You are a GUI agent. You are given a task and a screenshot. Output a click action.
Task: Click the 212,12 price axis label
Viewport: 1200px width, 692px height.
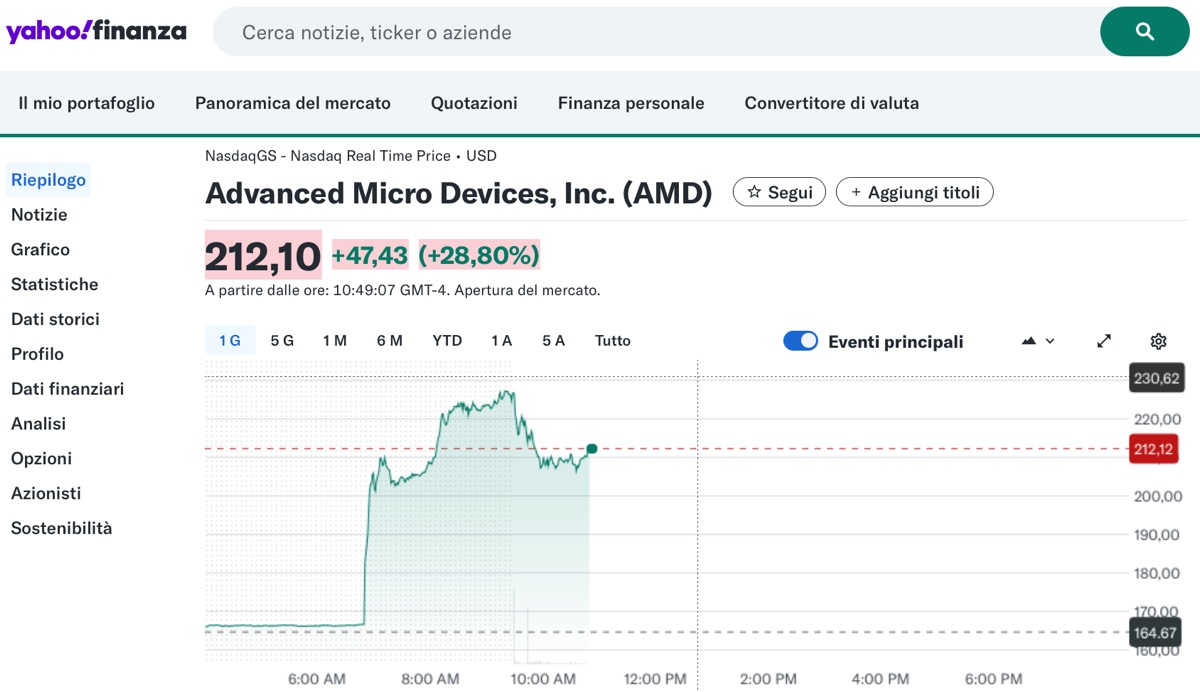tap(1153, 449)
